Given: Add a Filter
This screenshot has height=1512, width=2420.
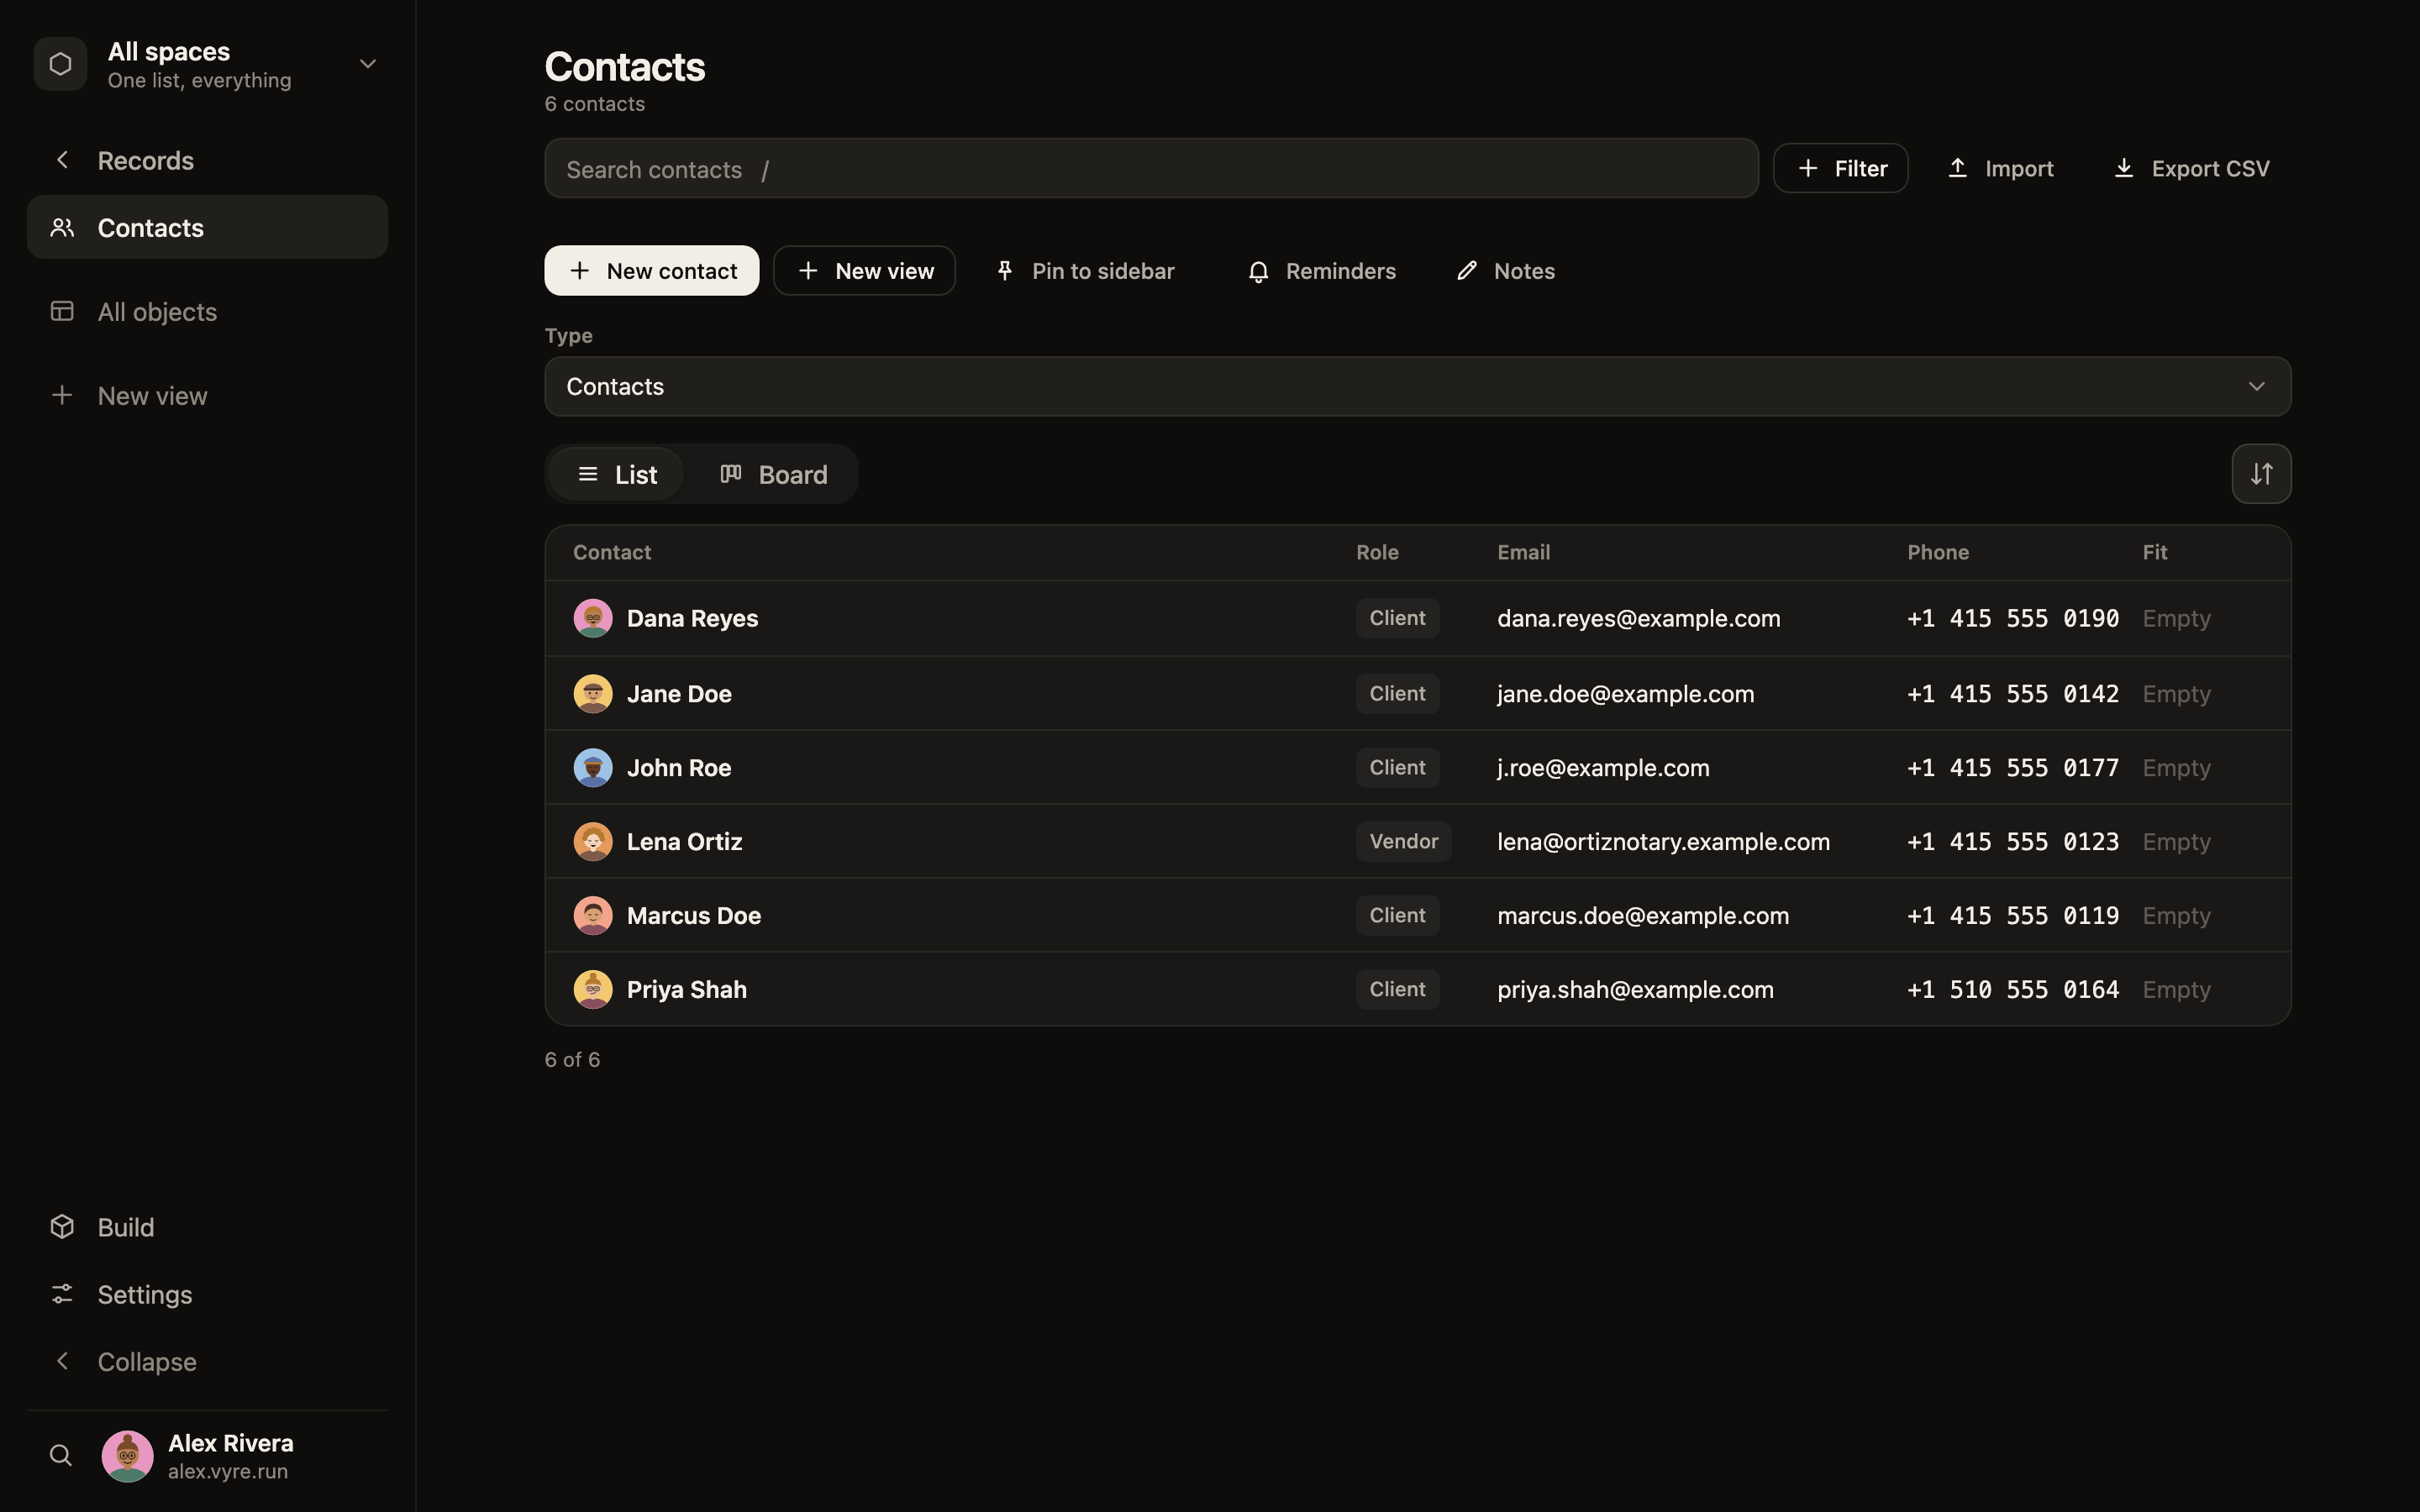Looking at the screenshot, I should click(1840, 168).
